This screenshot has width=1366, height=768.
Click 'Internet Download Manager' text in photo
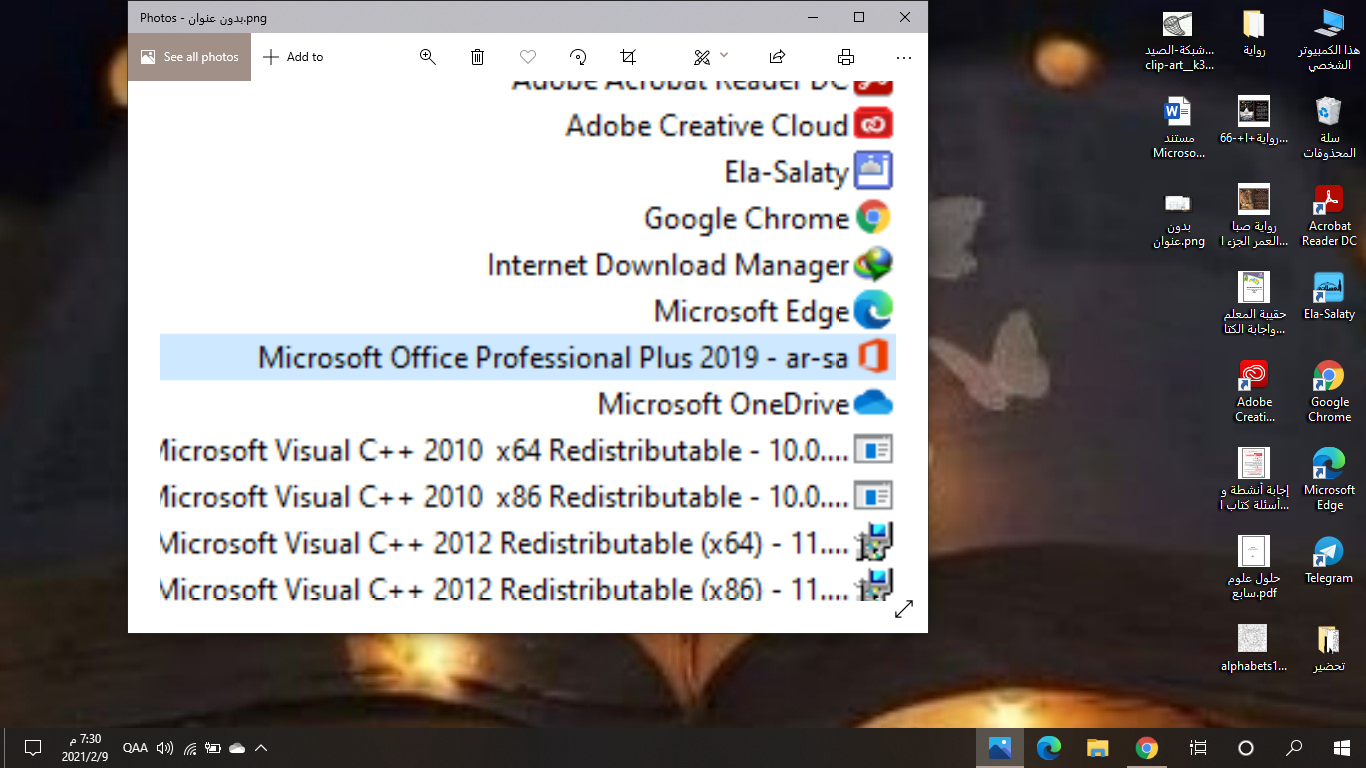click(668, 265)
